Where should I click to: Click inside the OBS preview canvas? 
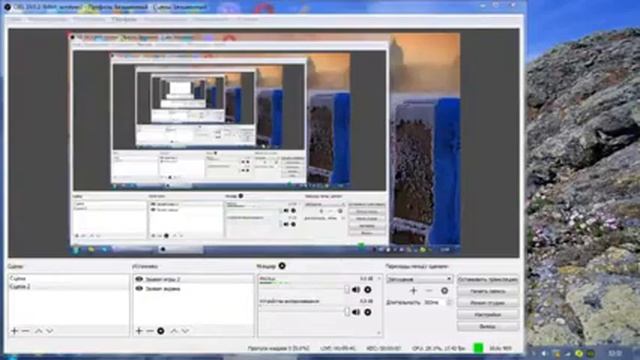pyautogui.click(x=264, y=143)
